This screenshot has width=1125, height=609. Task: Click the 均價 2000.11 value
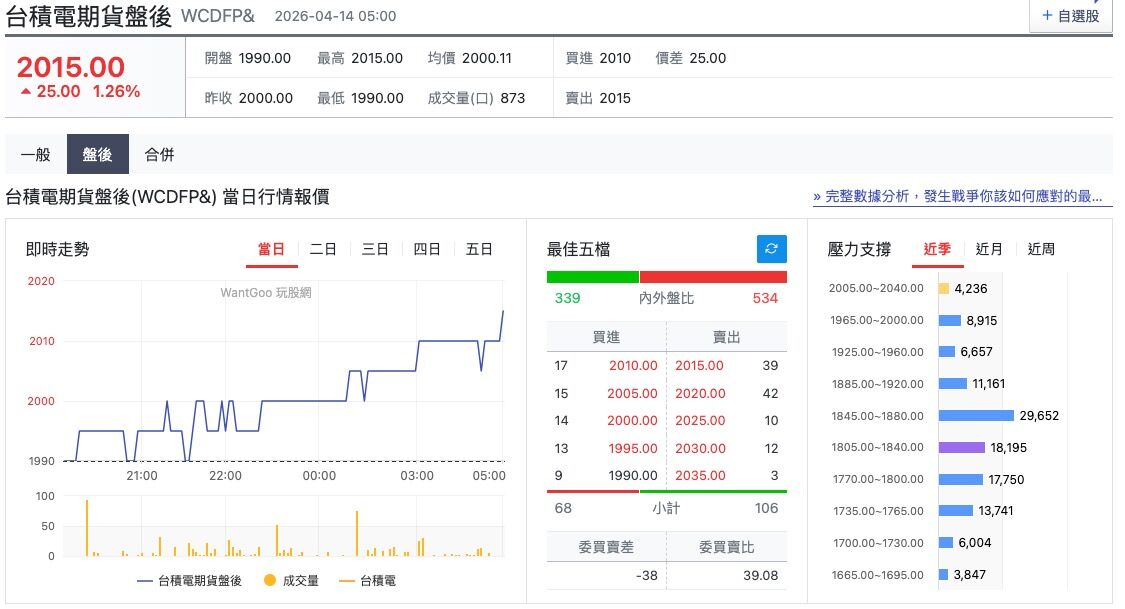[x=486, y=58]
